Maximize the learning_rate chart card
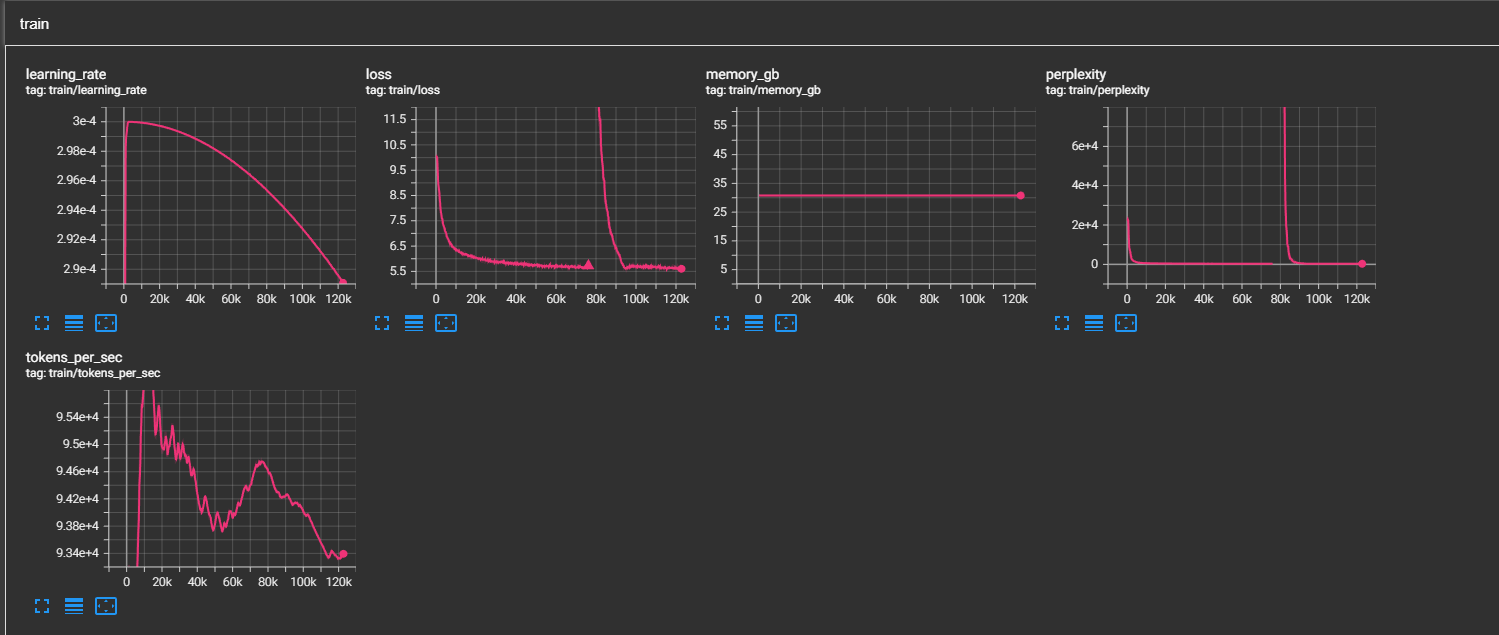Screen dimensions: 1499x635 pos(42,323)
